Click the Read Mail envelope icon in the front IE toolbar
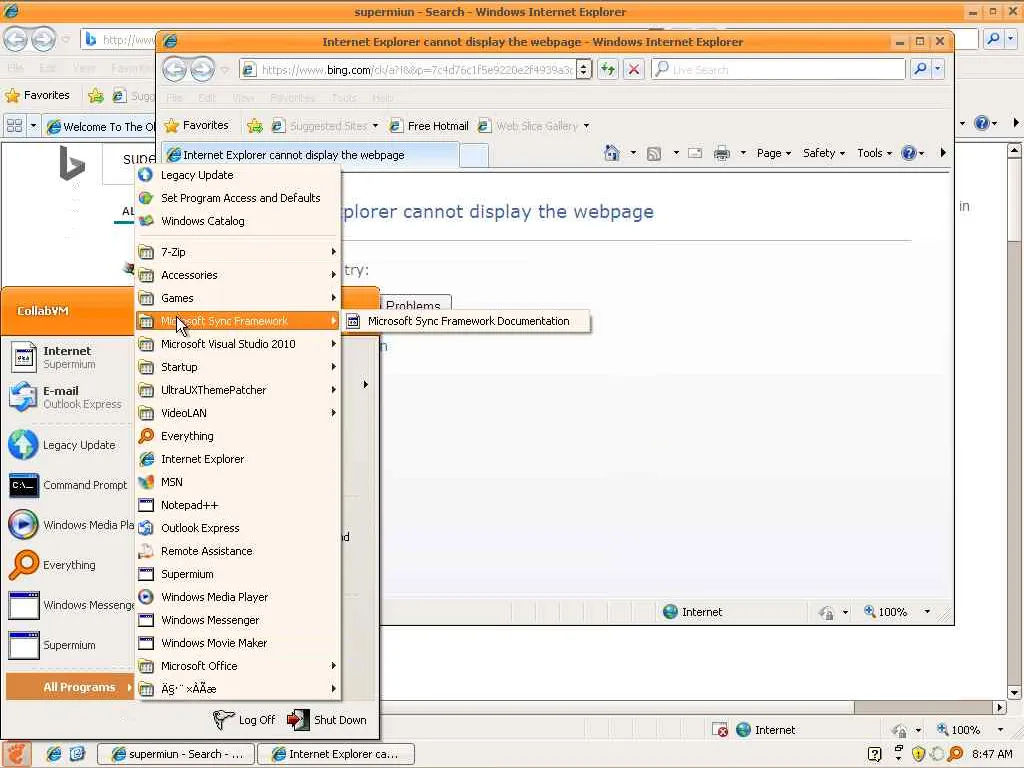The height and width of the screenshot is (768, 1024). (x=695, y=153)
